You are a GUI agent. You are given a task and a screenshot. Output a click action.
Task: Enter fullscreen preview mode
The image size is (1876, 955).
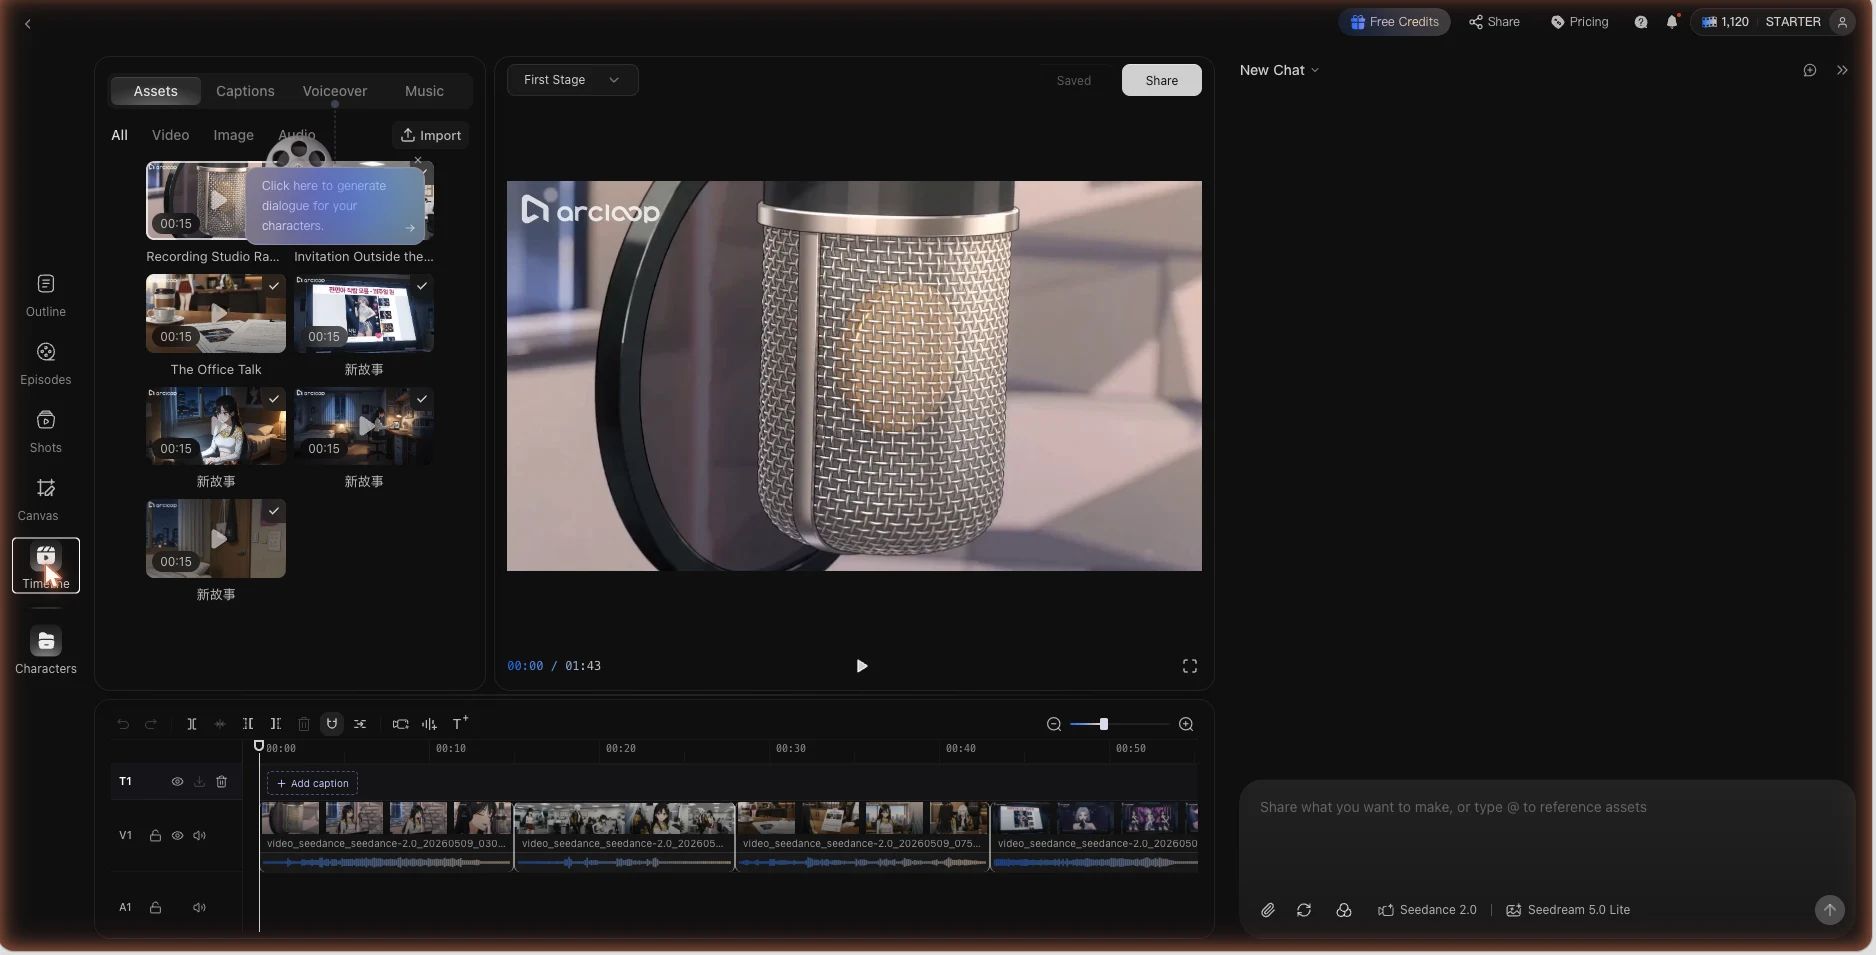pyautogui.click(x=1190, y=666)
